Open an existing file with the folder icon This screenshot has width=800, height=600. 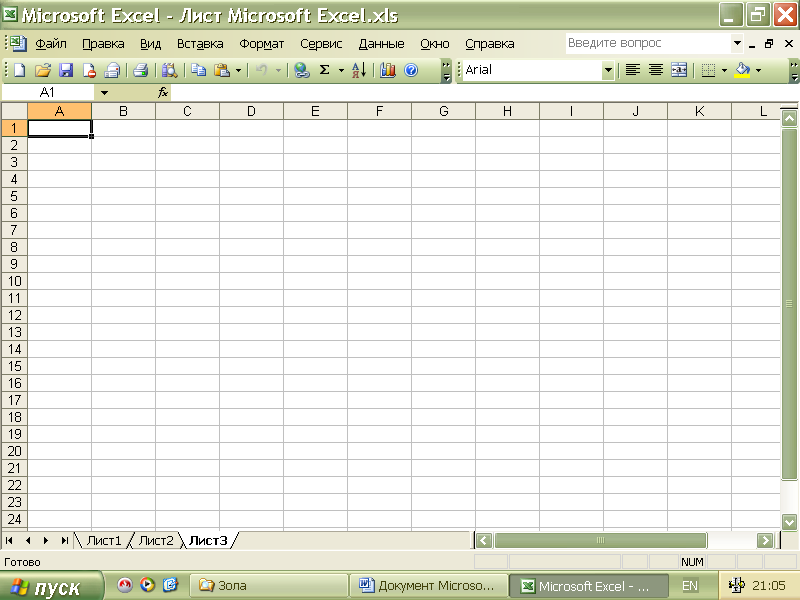coord(43,70)
